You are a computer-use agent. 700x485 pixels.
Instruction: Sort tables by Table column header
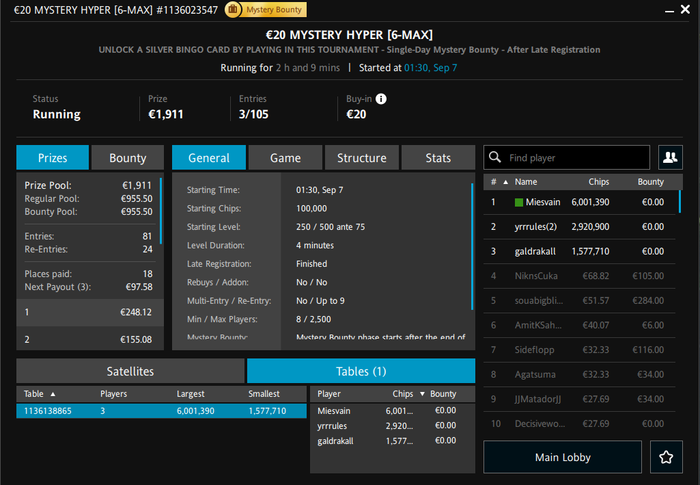click(x=34, y=394)
